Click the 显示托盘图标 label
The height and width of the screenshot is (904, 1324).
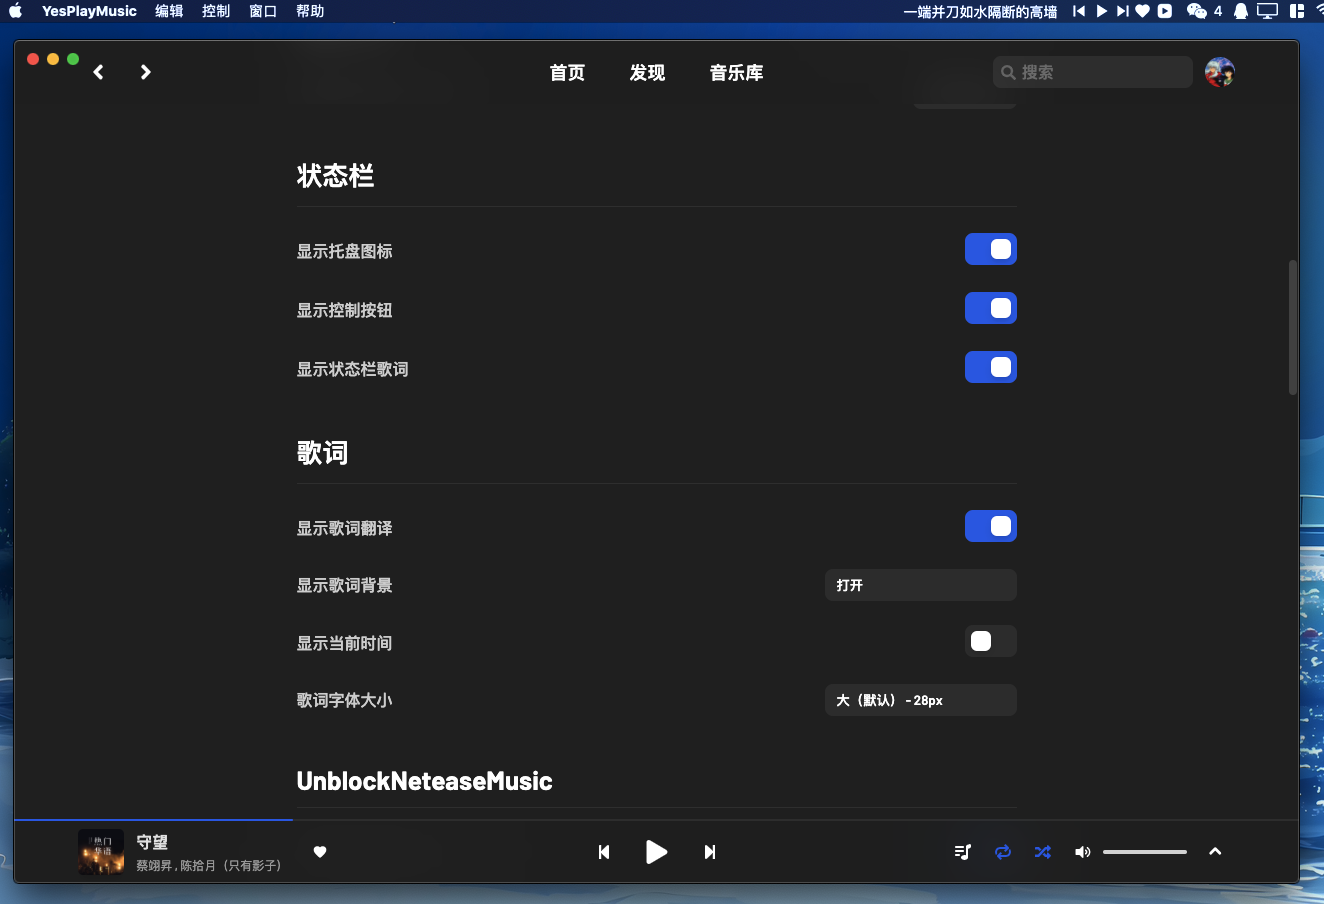pos(344,251)
